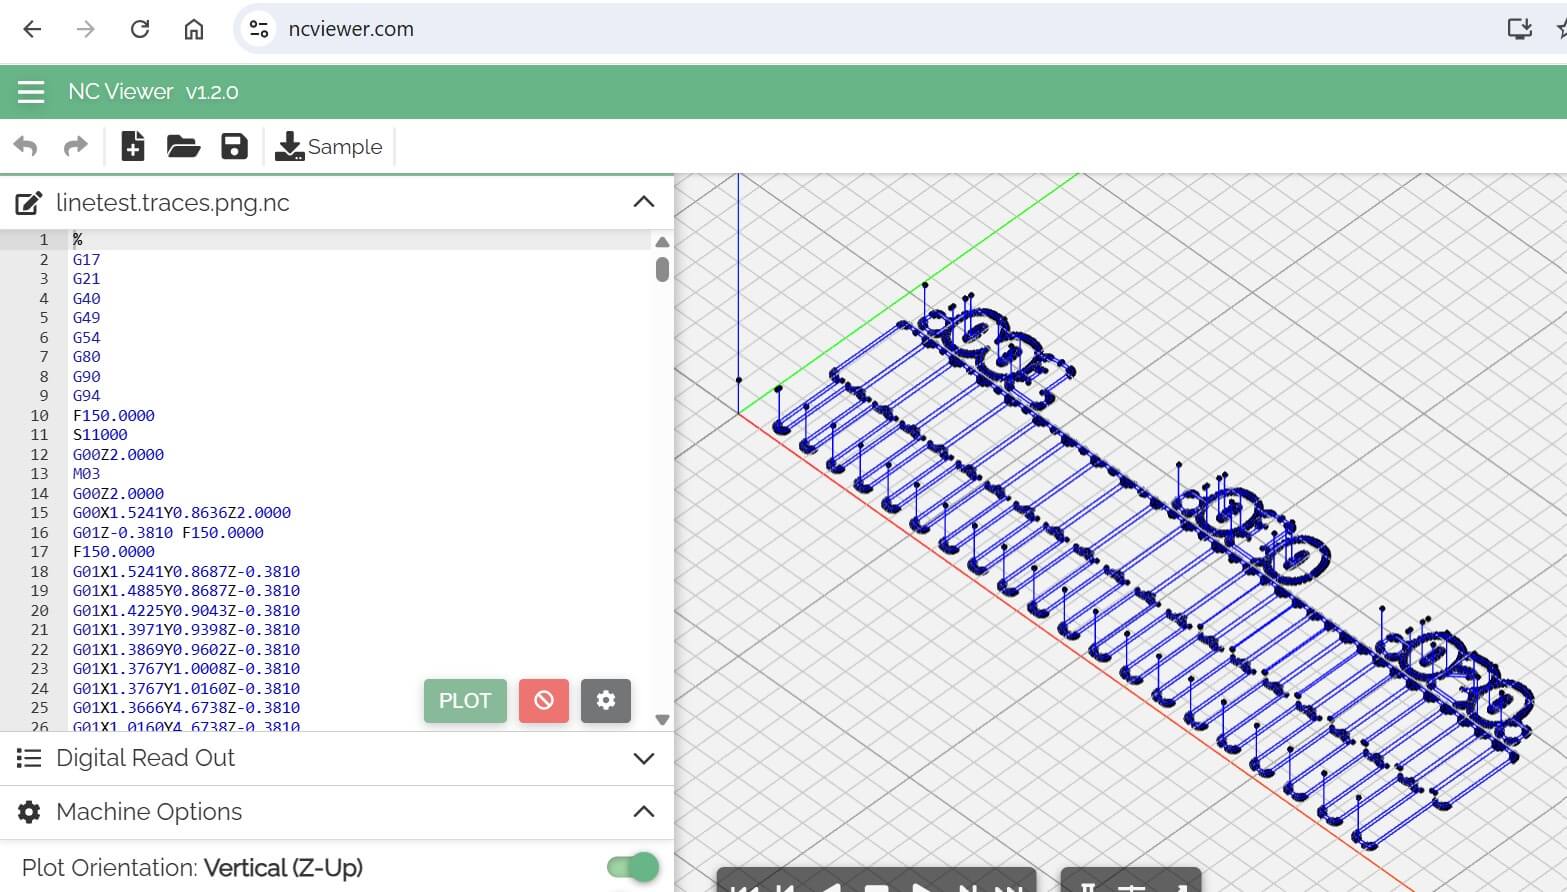The image size is (1567, 892).
Task: Select the G21 code line
Action: (x=86, y=279)
